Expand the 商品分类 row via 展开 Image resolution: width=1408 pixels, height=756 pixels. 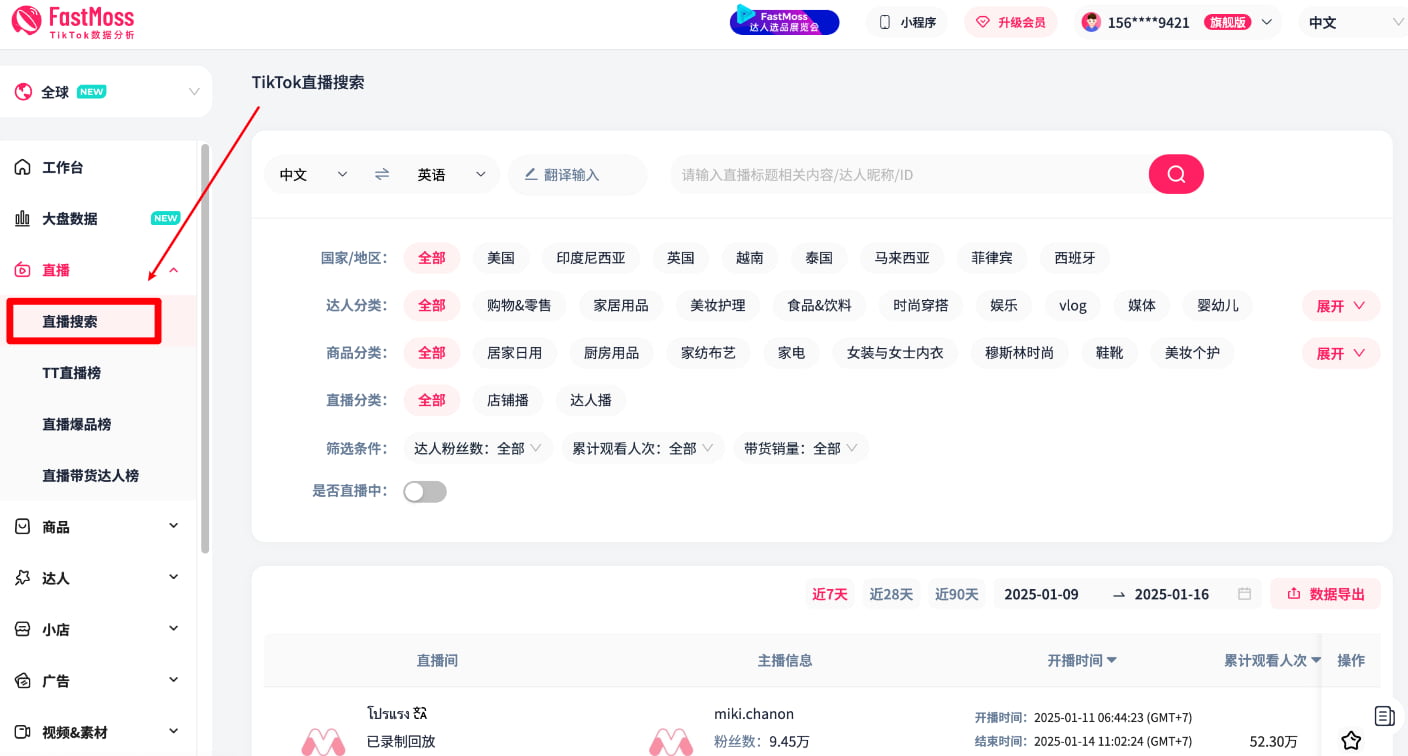(x=1341, y=352)
